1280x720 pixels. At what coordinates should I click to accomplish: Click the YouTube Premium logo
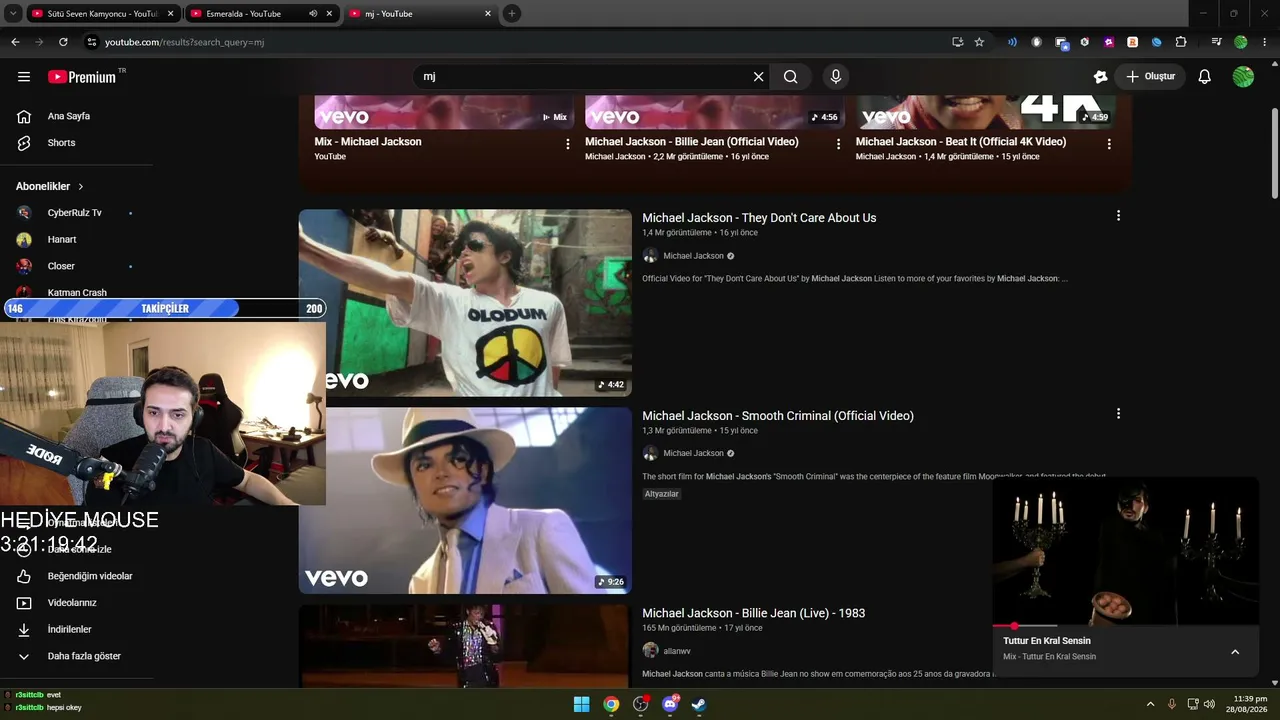[x=82, y=77]
